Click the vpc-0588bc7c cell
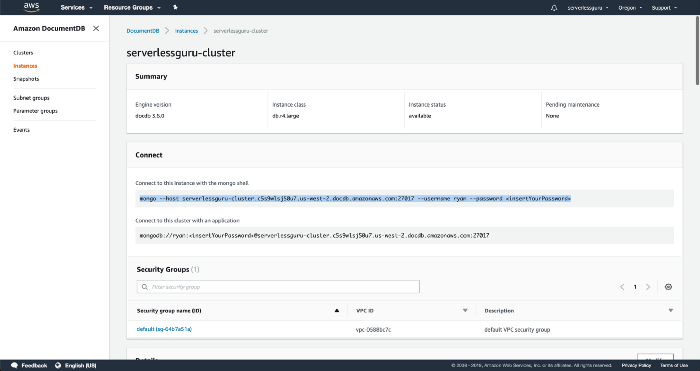The width and height of the screenshot is (700, 371). click(x=373, y=330)
